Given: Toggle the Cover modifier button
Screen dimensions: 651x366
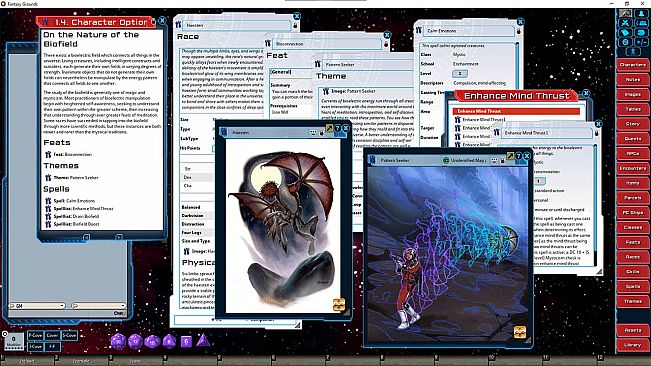Looking at the screenshot, I should tap(52, 335).
